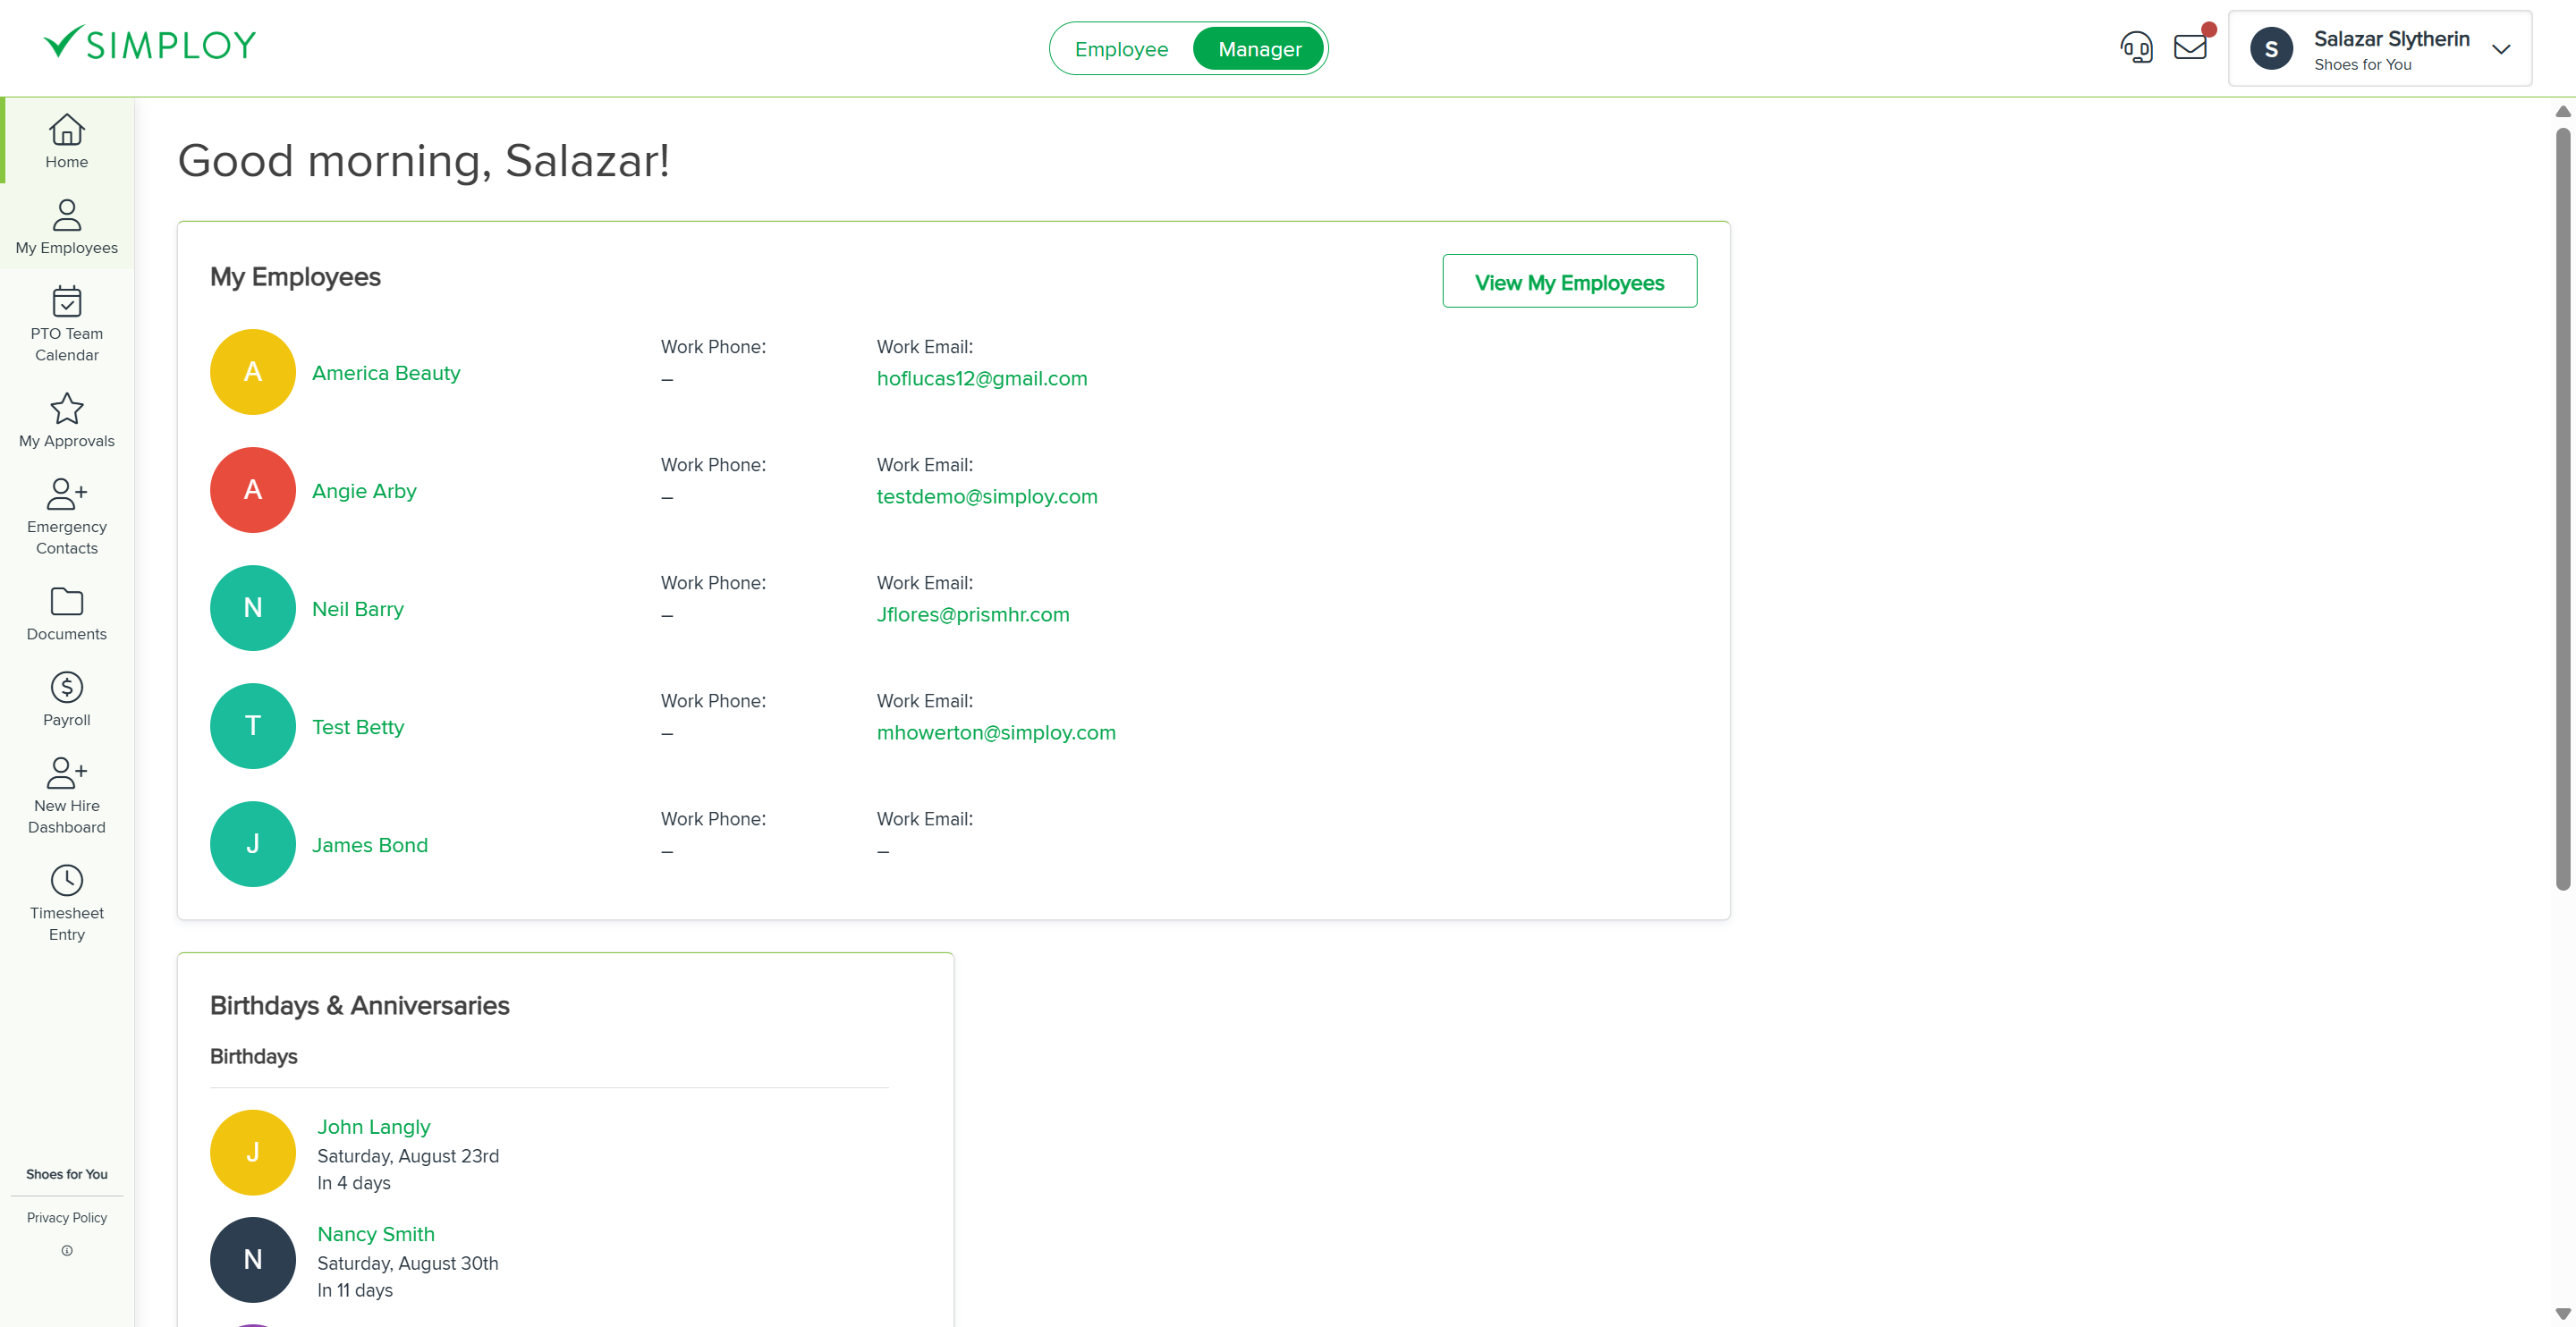Check messages using the envelope icon
The width and height of the screenshot is (2576, 1327).
tap(2191, 46)
